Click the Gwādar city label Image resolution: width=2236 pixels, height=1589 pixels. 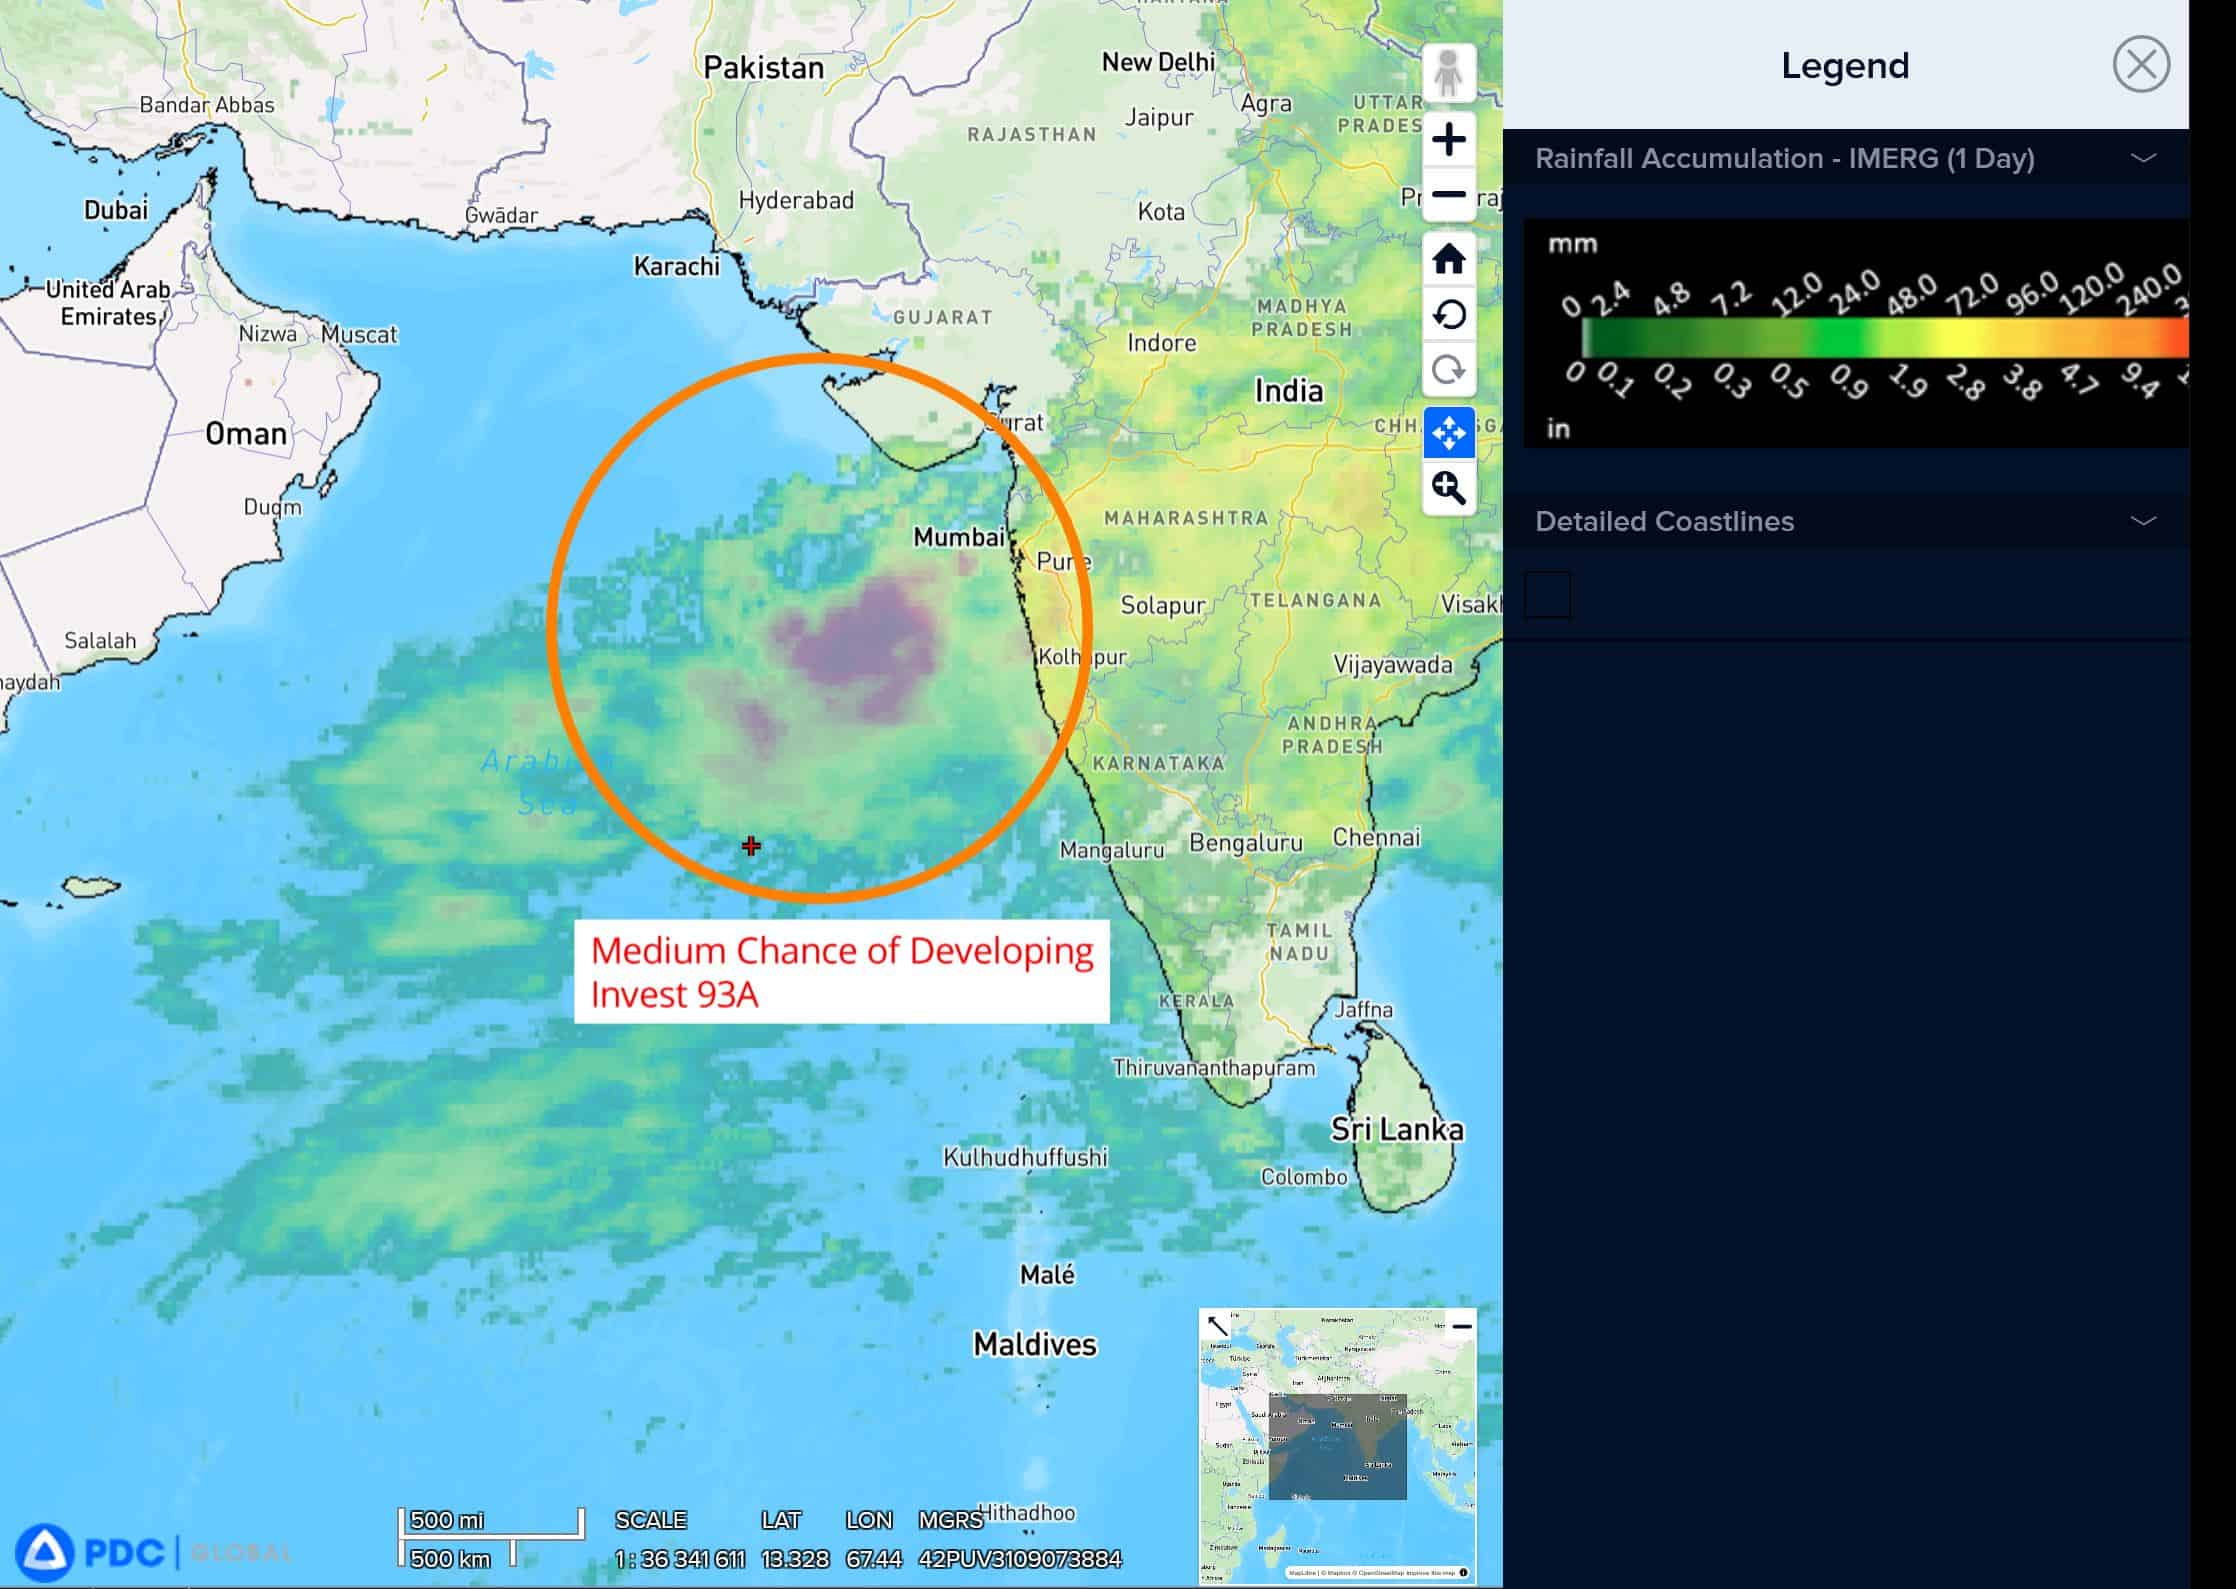coord(501,215)
